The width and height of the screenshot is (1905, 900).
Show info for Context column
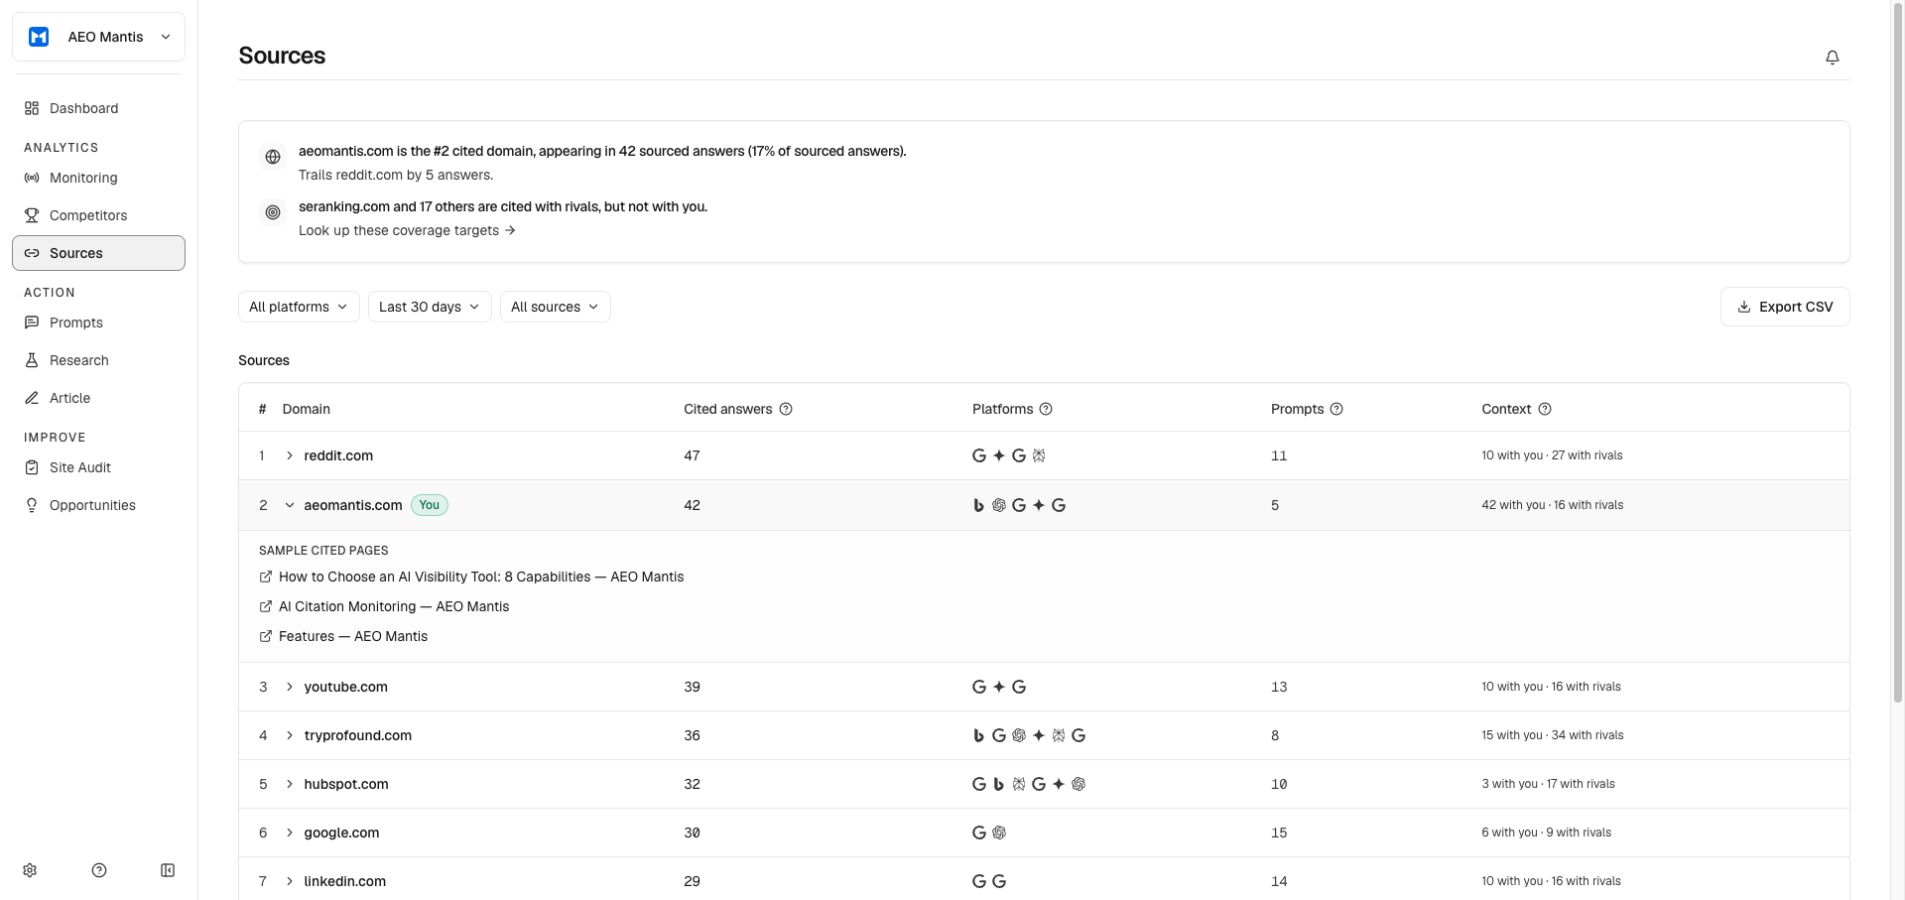click(x=1545, y=409)
